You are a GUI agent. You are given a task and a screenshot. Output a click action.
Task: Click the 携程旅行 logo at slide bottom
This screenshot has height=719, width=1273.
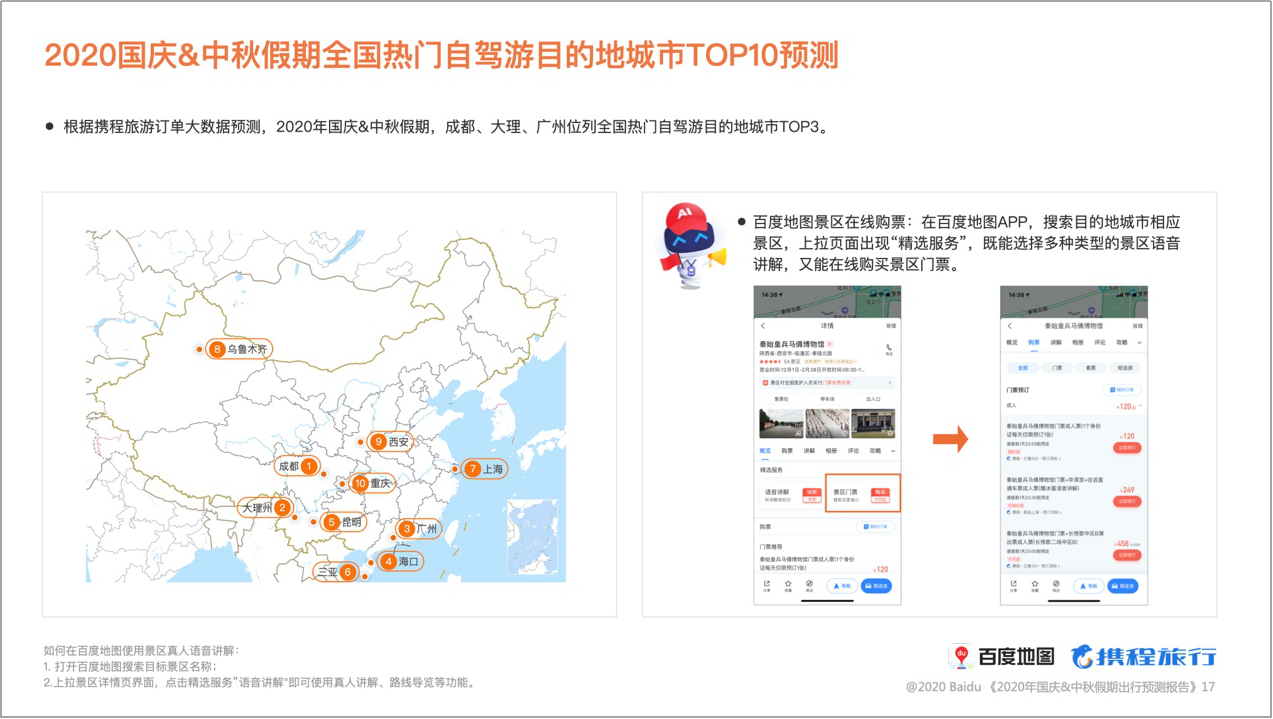click(x=1143, y=657)
